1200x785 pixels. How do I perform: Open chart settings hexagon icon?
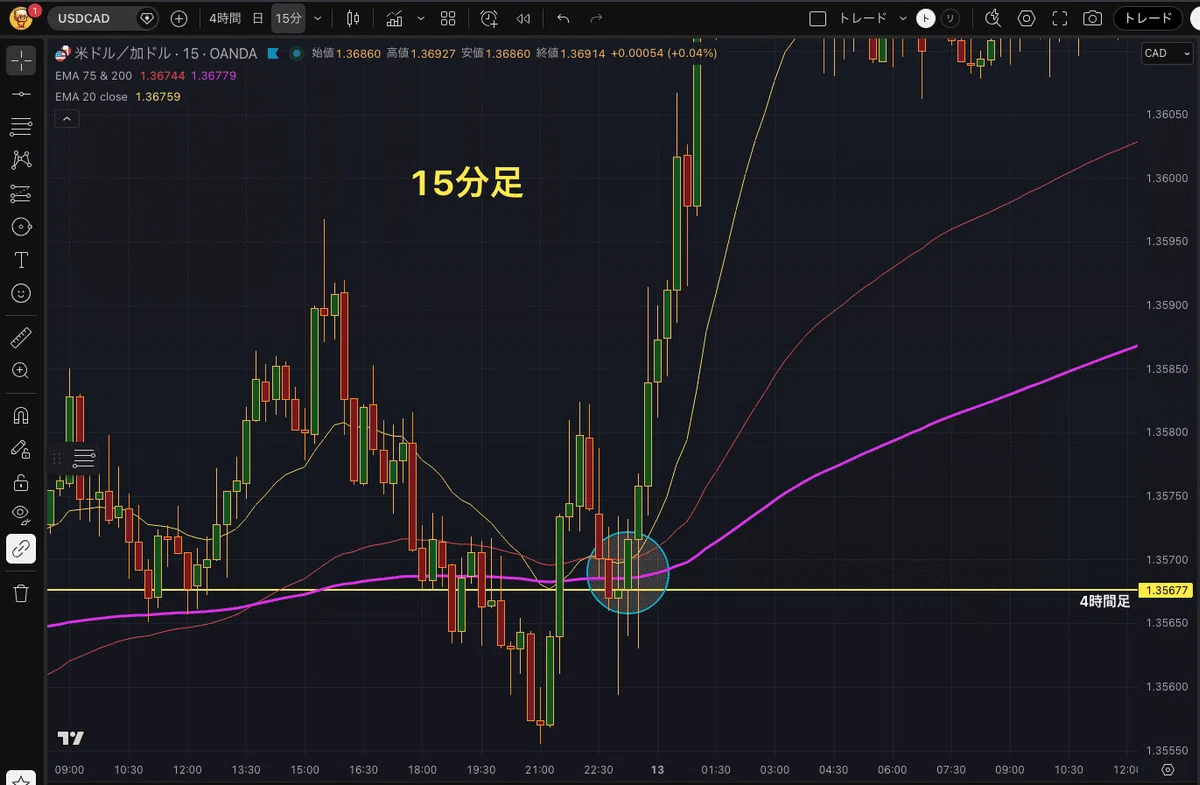pyautogui.click(x=1026, y=18)
